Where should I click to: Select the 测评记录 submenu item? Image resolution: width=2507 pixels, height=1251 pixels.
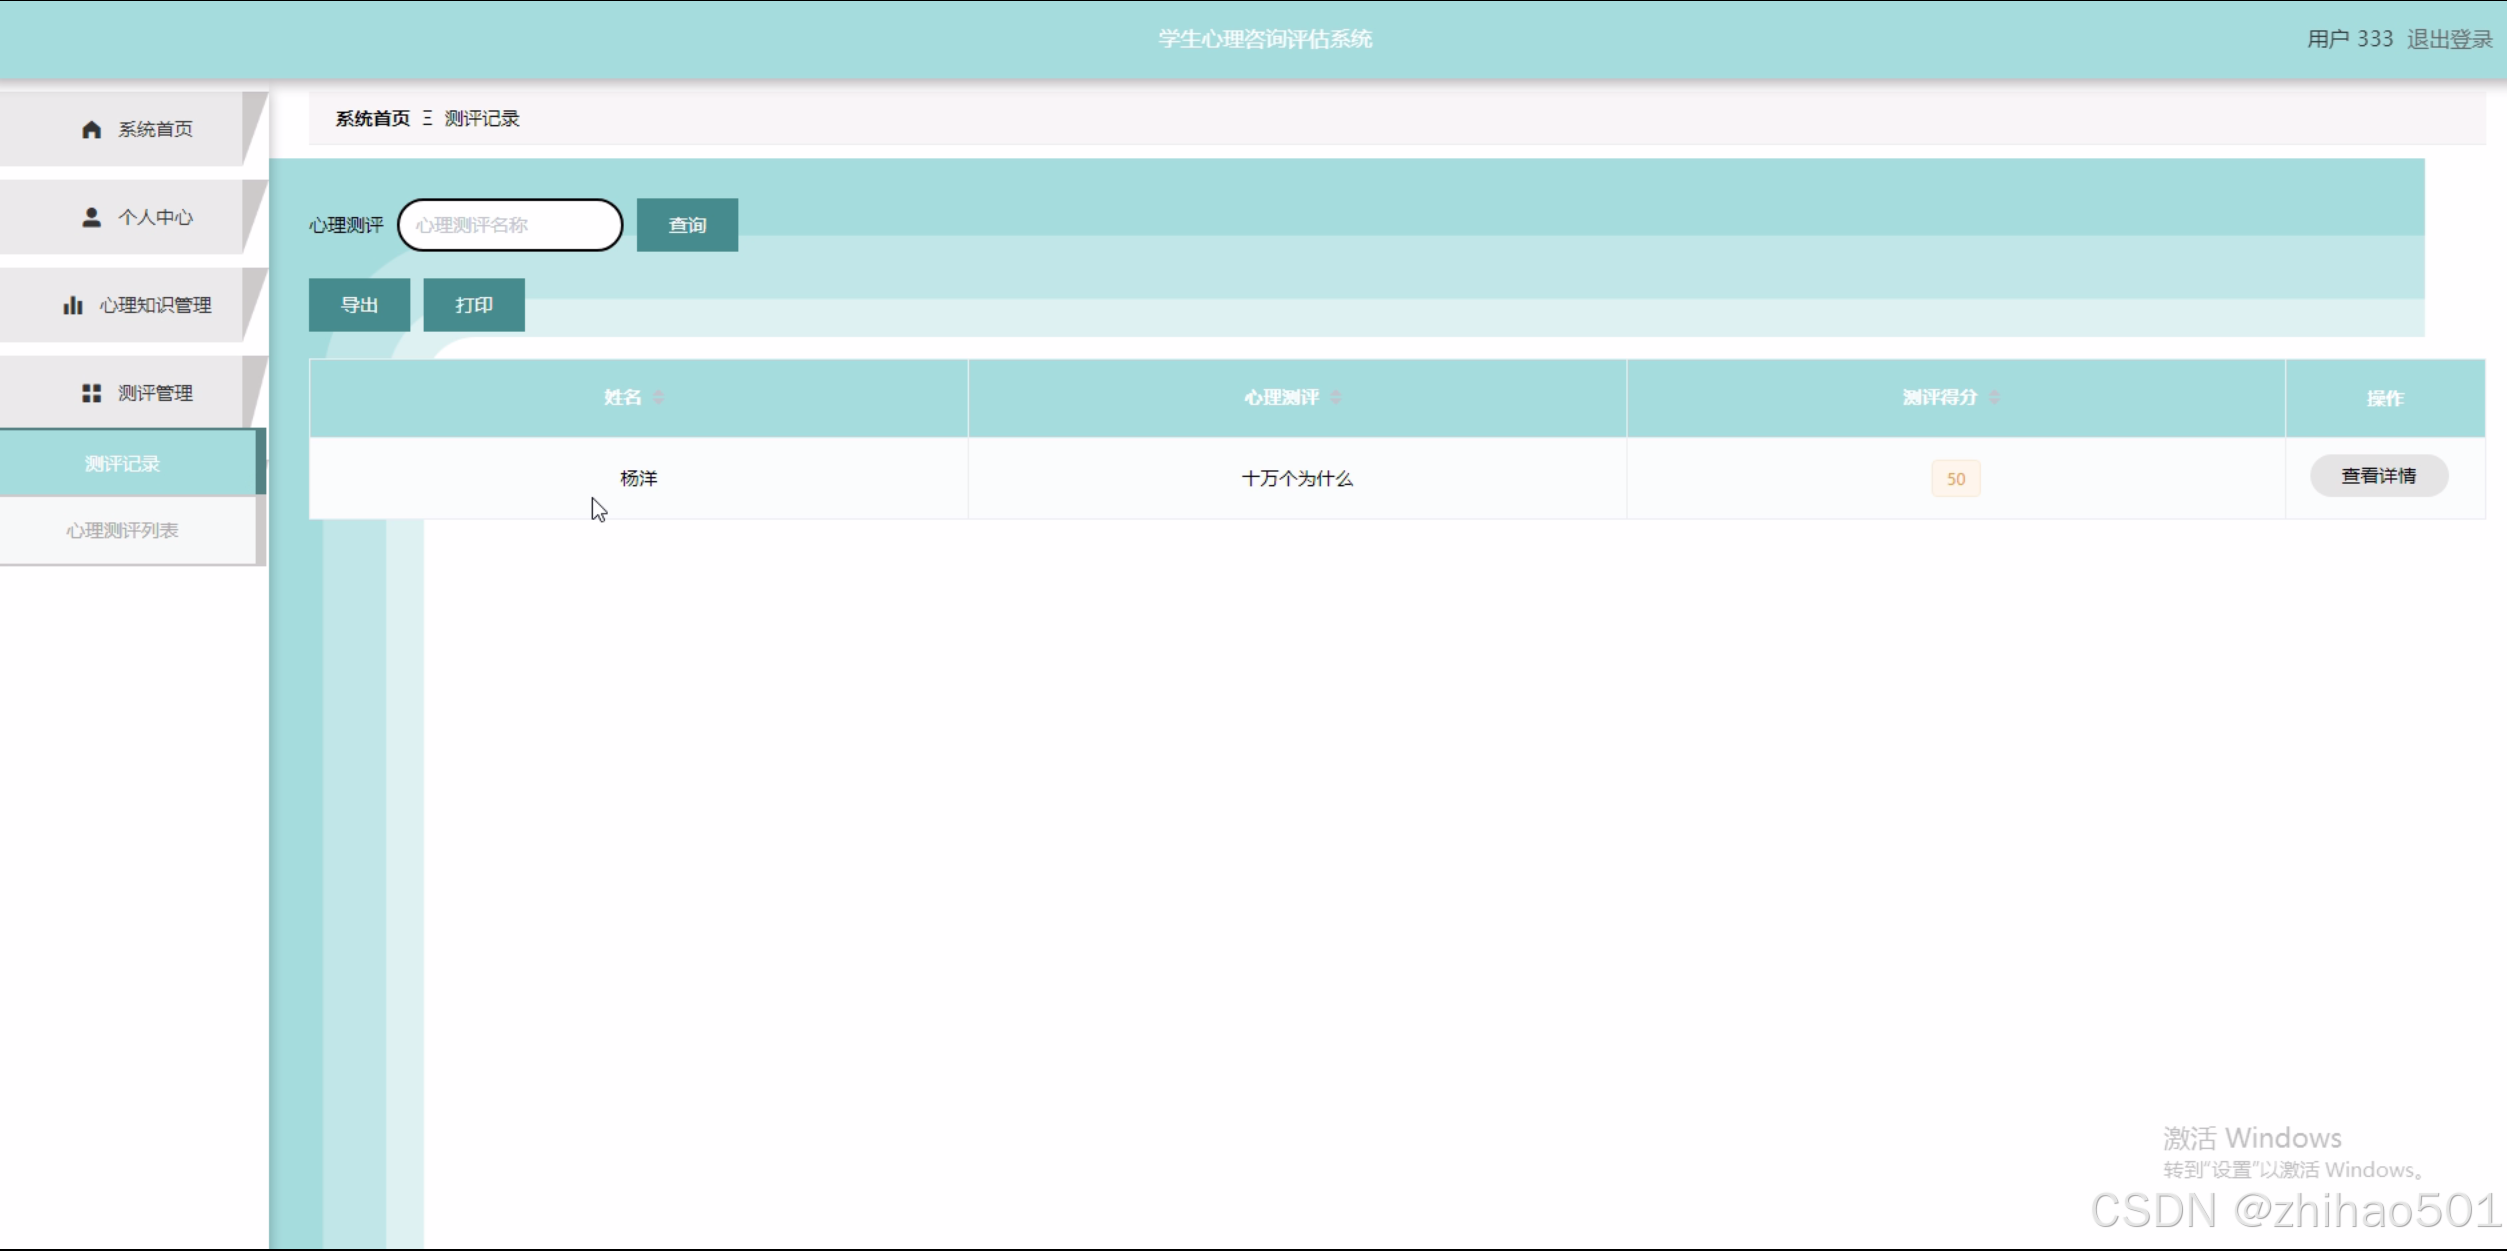pos(122,464)
